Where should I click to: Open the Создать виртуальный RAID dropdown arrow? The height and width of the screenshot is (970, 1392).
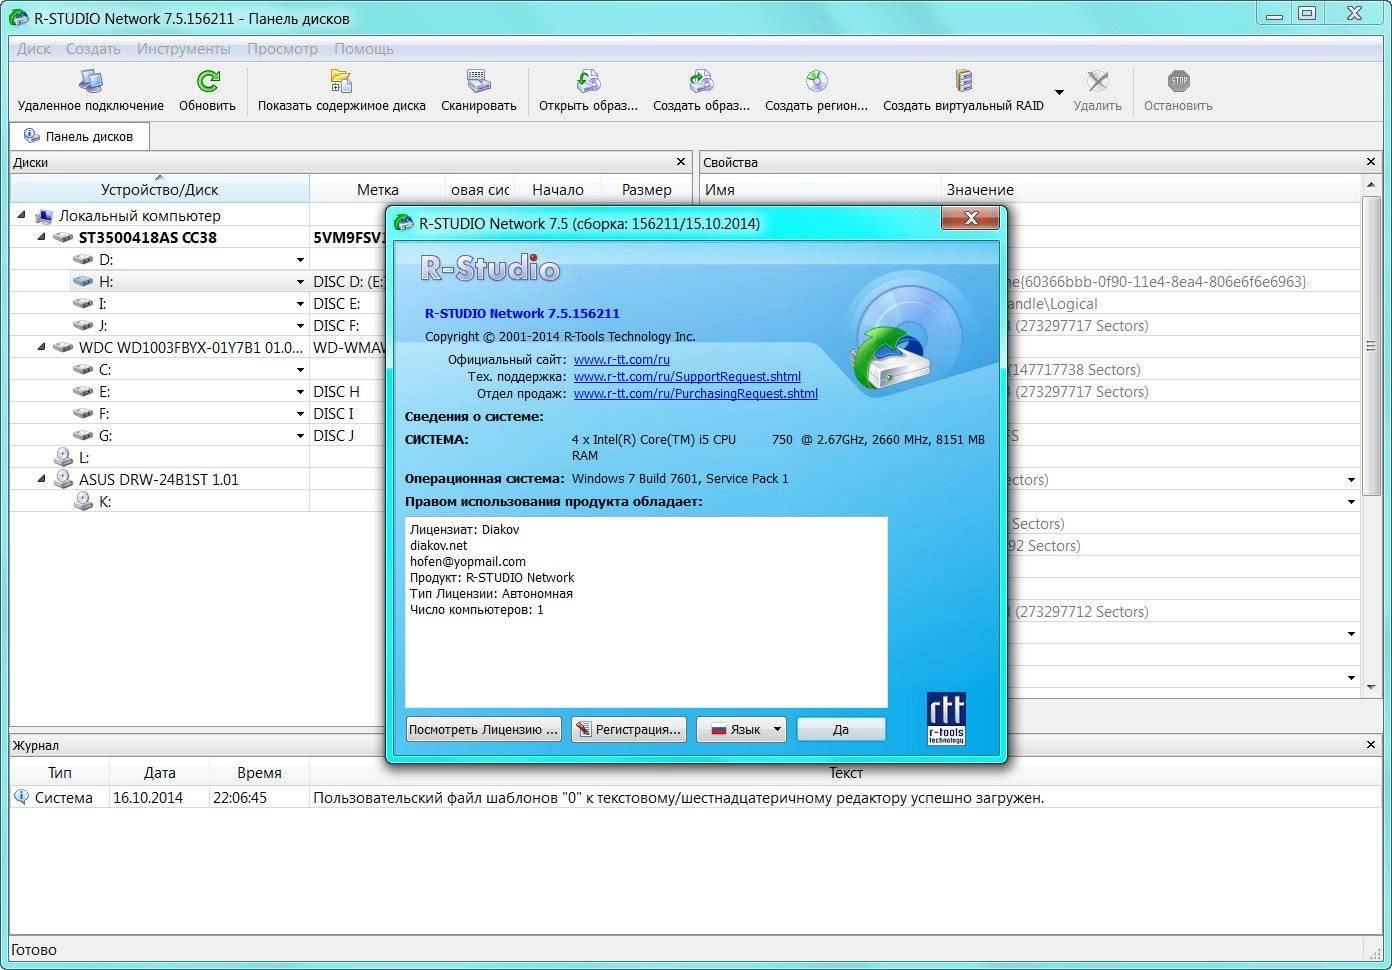[x=1059, y=93]
